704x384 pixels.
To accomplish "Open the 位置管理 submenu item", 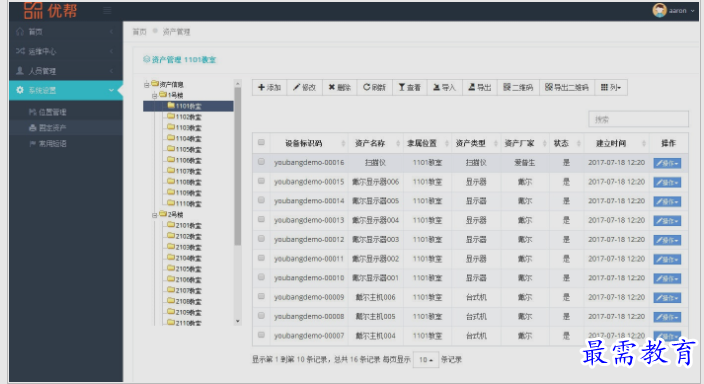I will click(66, 112).
